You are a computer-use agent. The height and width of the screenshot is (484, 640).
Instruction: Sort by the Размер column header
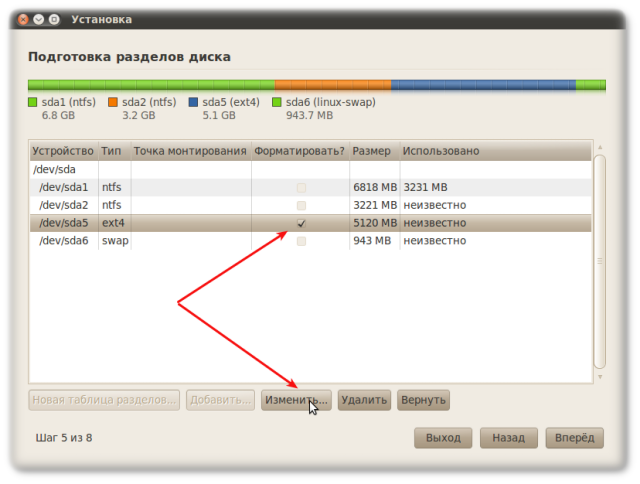(372, 151)
